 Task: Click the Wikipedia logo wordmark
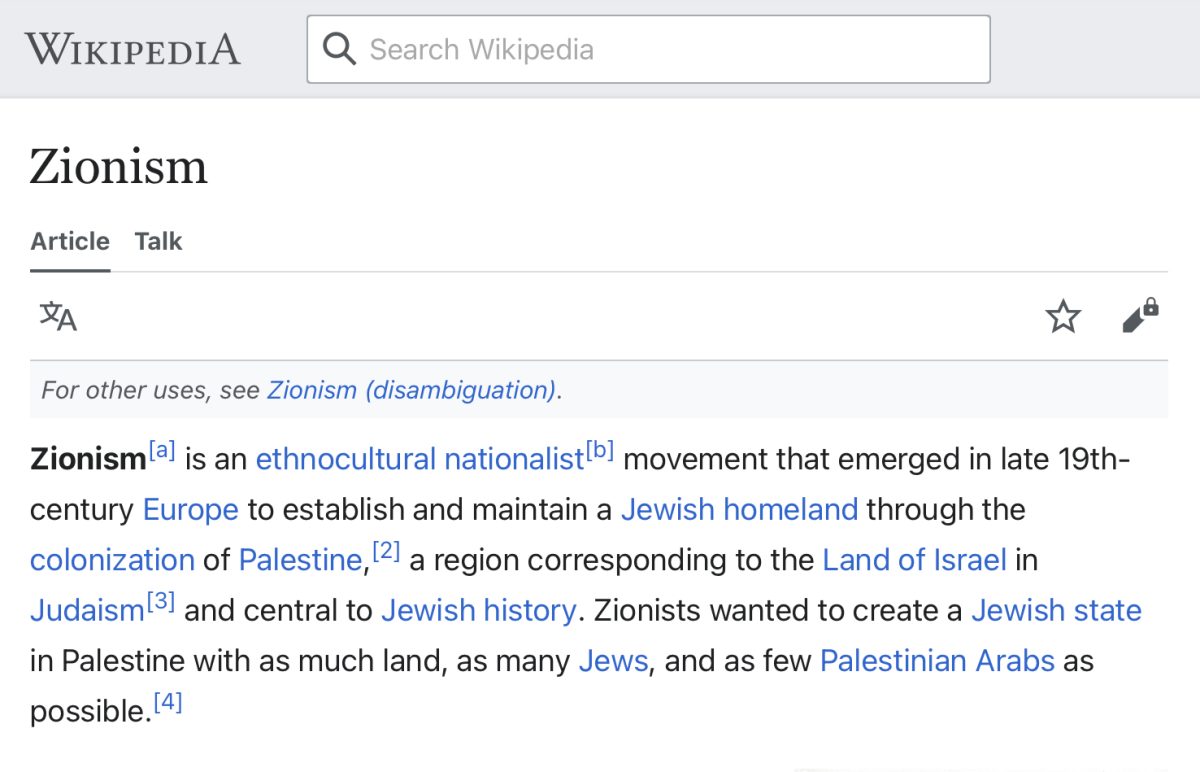tap(133, 49)
